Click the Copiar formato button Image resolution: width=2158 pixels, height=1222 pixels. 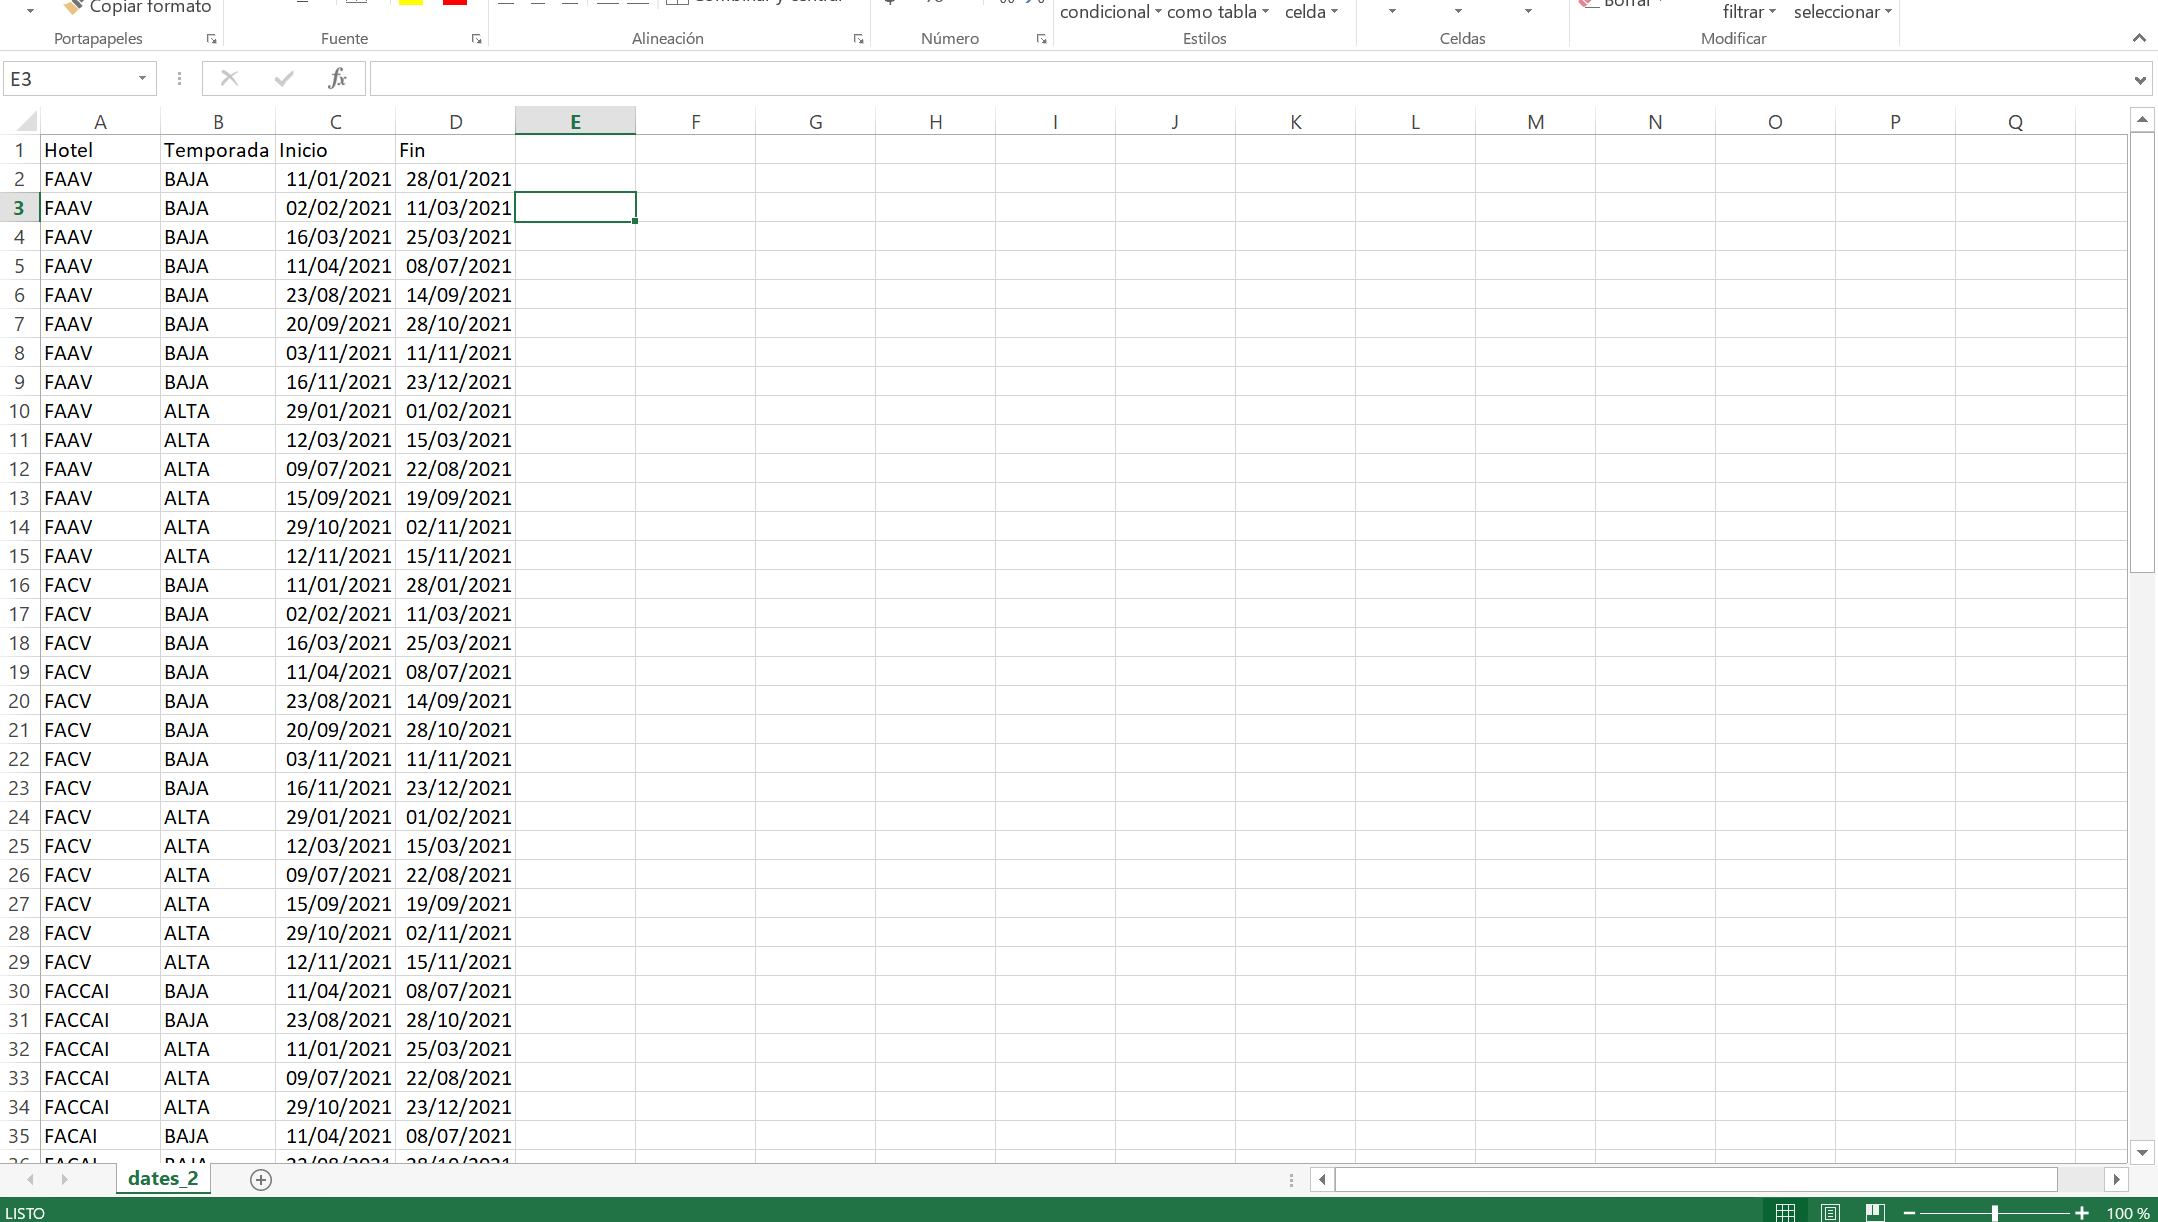tap(138, 8)
